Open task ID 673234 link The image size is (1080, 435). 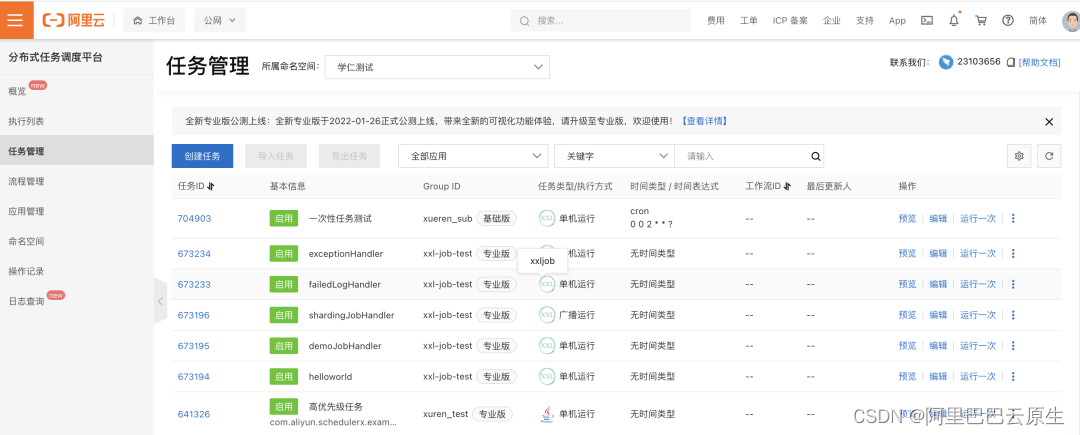pos(194,254)
